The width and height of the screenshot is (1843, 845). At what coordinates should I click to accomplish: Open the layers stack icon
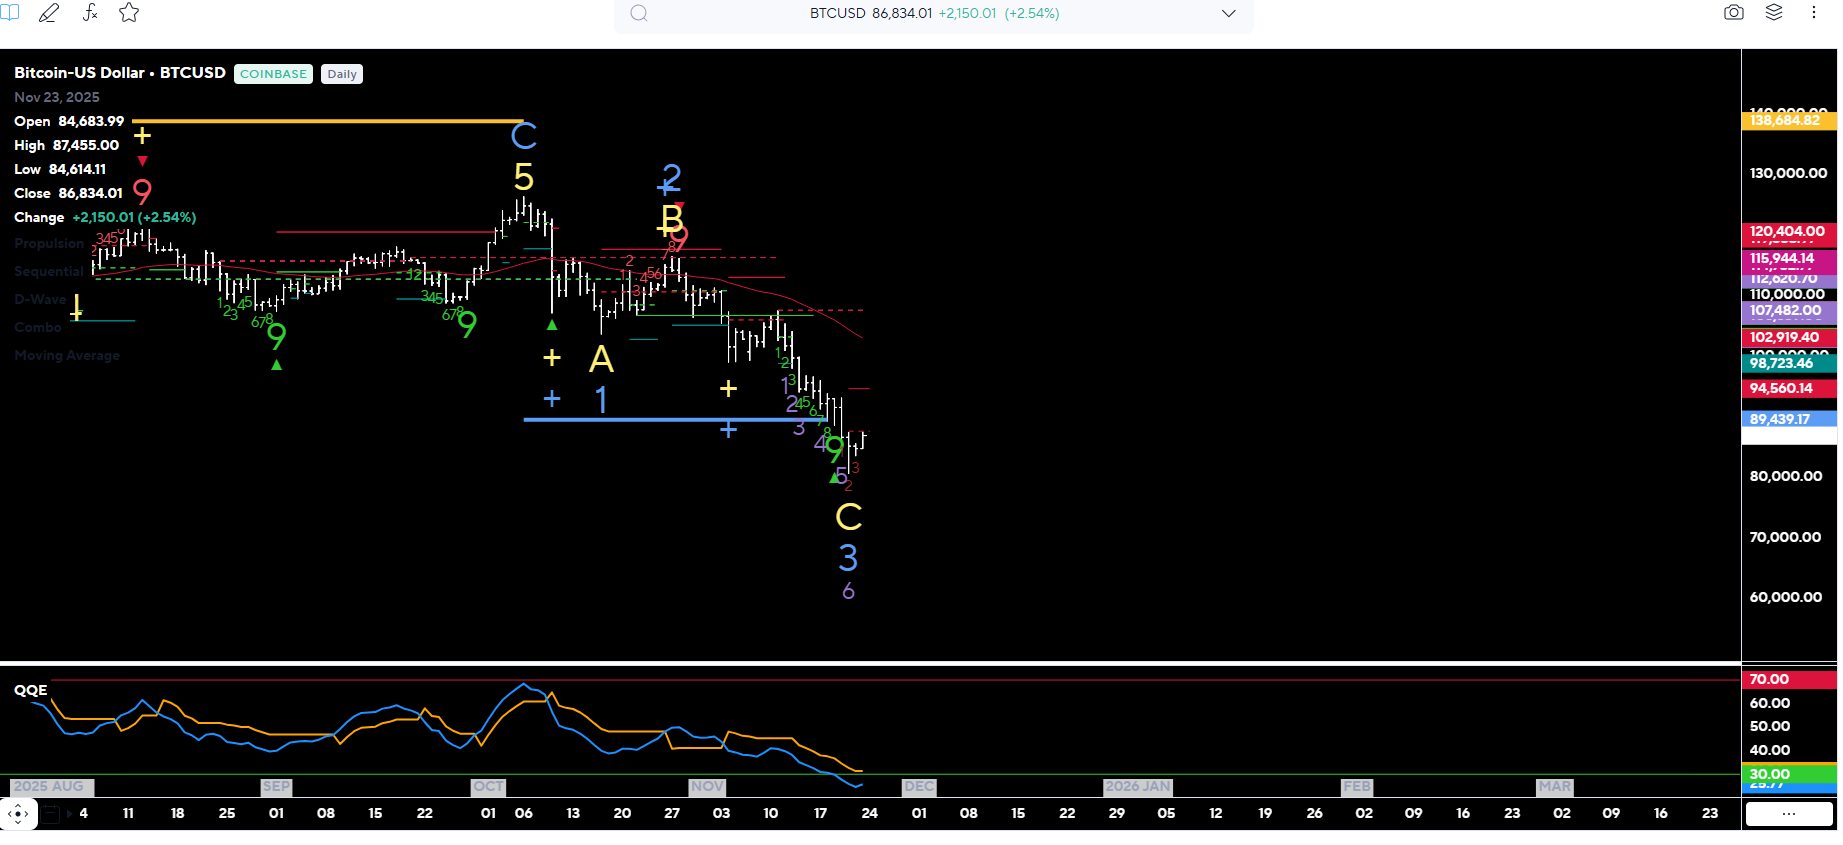point(1774,13)
